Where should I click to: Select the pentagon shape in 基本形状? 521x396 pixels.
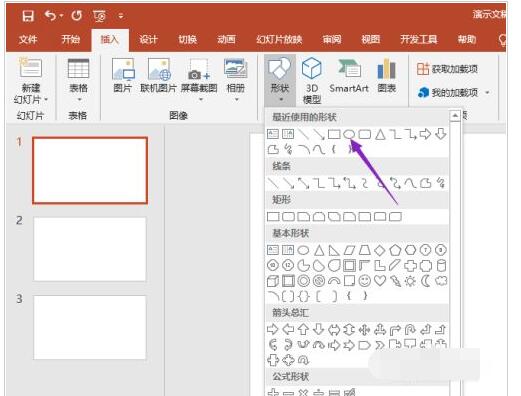click(395, 250)
